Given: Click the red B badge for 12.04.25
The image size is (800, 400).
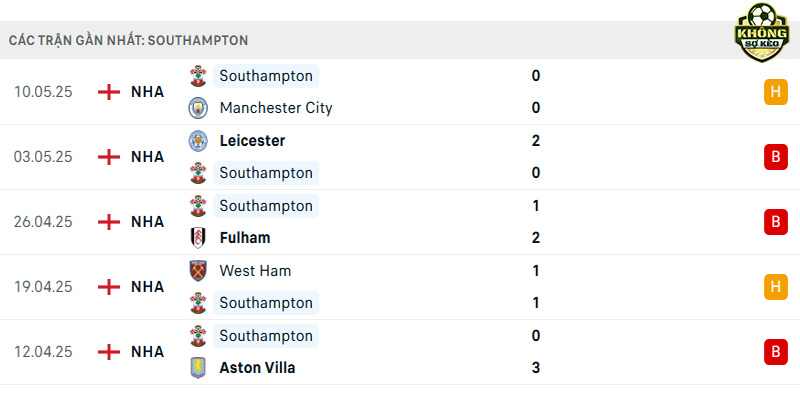Looking at the screenshot, I should pos(776,352).
